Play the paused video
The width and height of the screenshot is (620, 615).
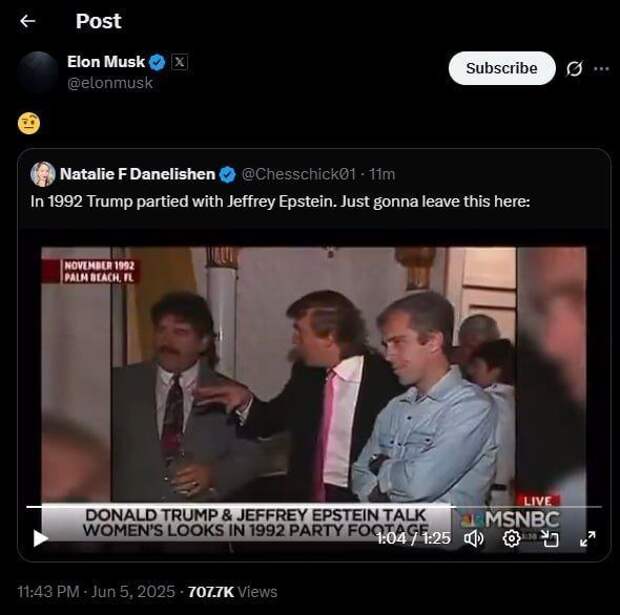click(x=41, y=538)
